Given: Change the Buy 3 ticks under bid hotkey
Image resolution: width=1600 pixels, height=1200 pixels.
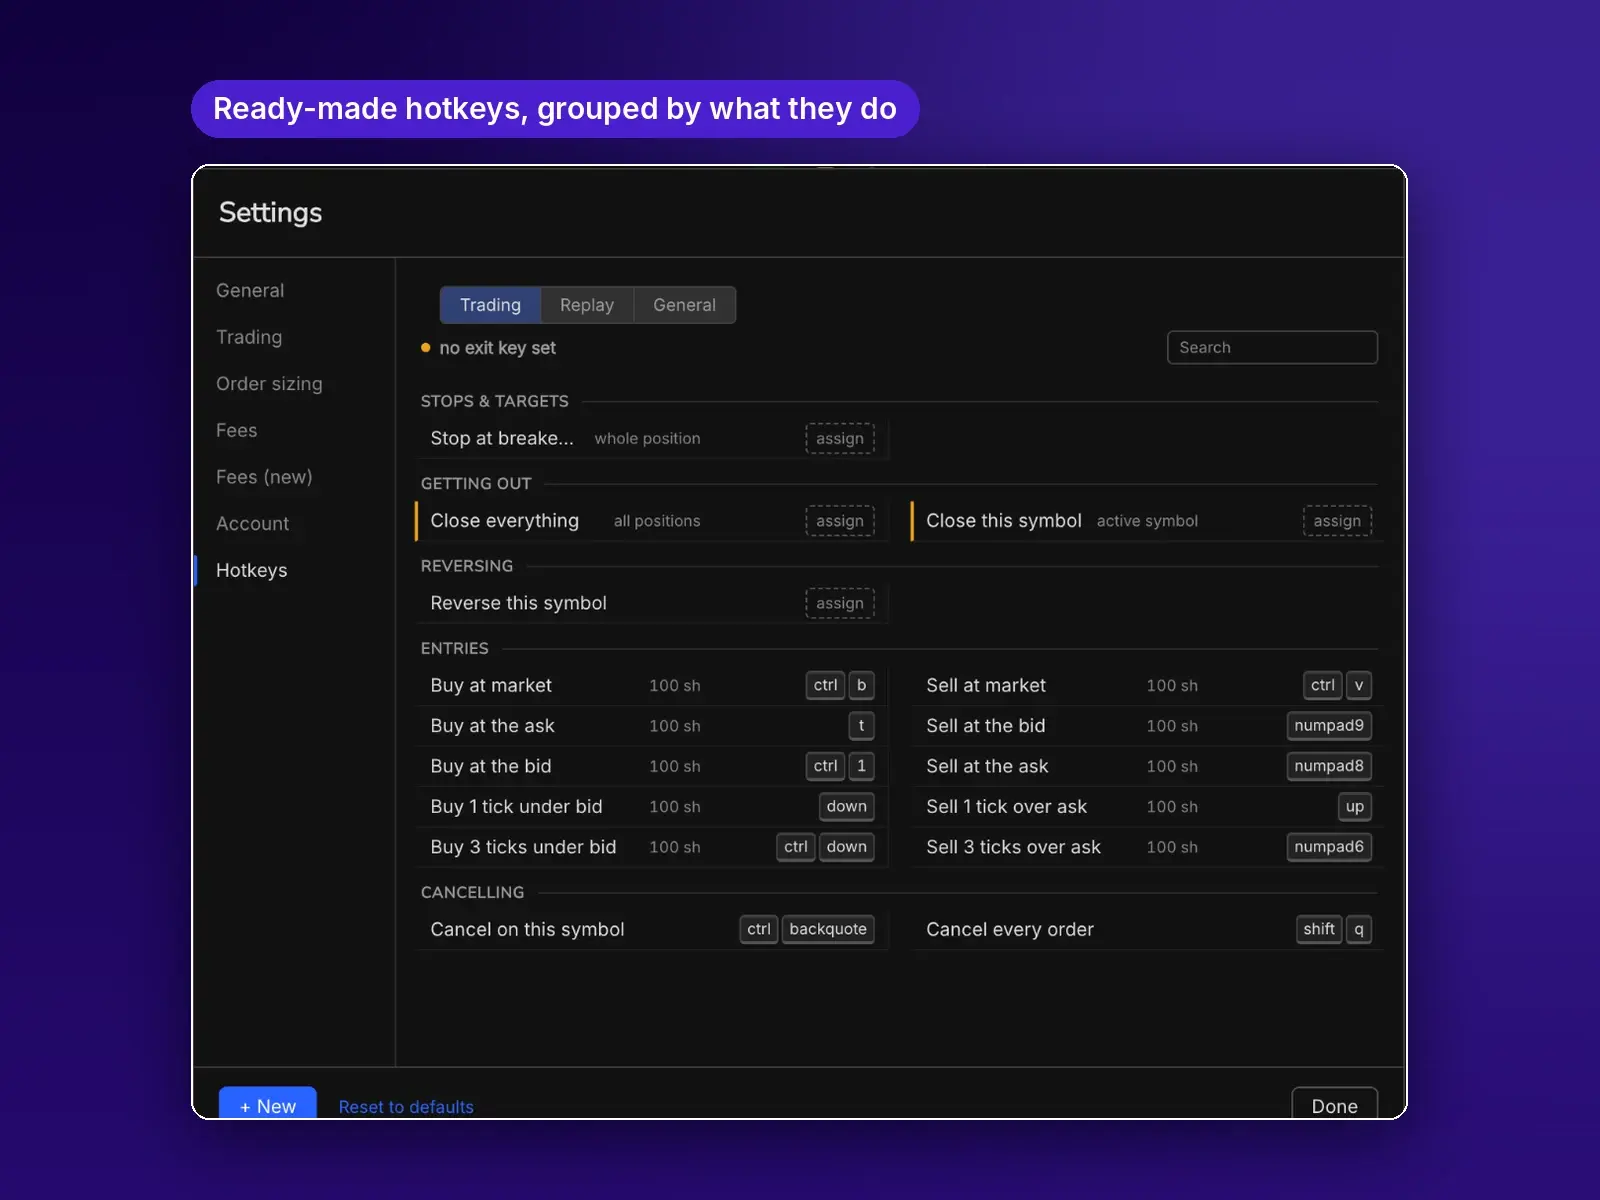Looking at the screenshot, I should 826,847.
